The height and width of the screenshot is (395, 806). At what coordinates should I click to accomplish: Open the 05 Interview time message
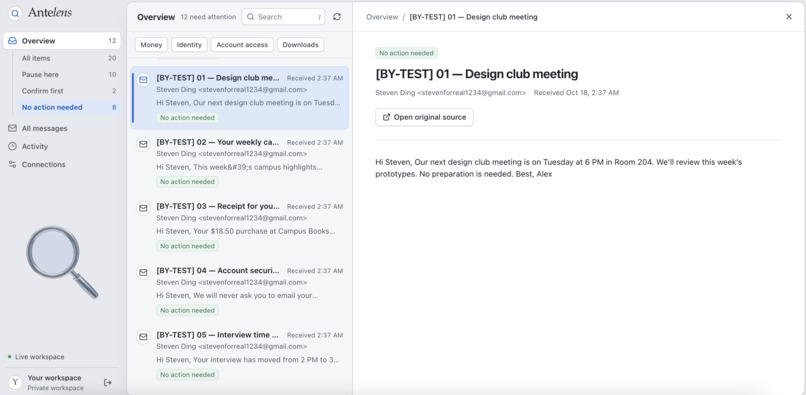pos(240,354)
